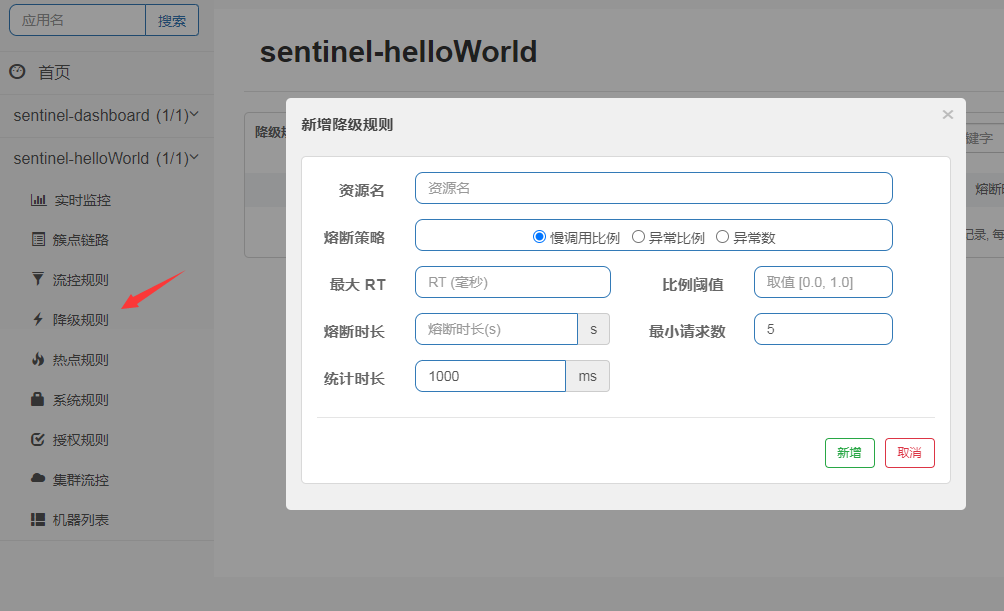Close the 新增降级规则 dialog with X

click(x=948, y=115)
